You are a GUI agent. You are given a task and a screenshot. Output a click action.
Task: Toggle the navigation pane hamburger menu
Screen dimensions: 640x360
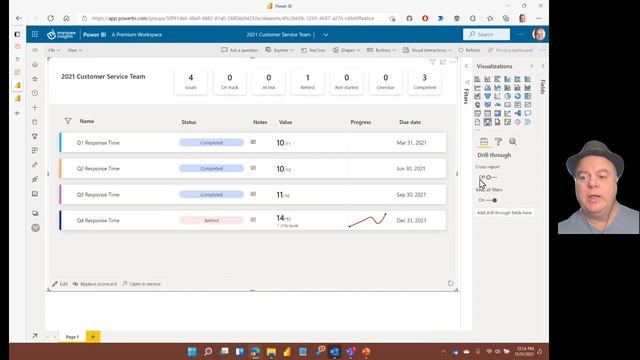pyautogui.click(x=35, y=50)
